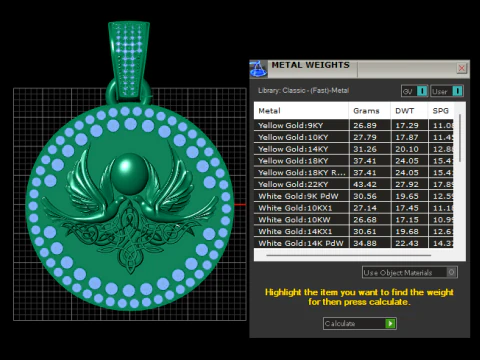Sort by the DWT column header
The height and width of the screenshot is (360, 480).
tap(409, 111)
